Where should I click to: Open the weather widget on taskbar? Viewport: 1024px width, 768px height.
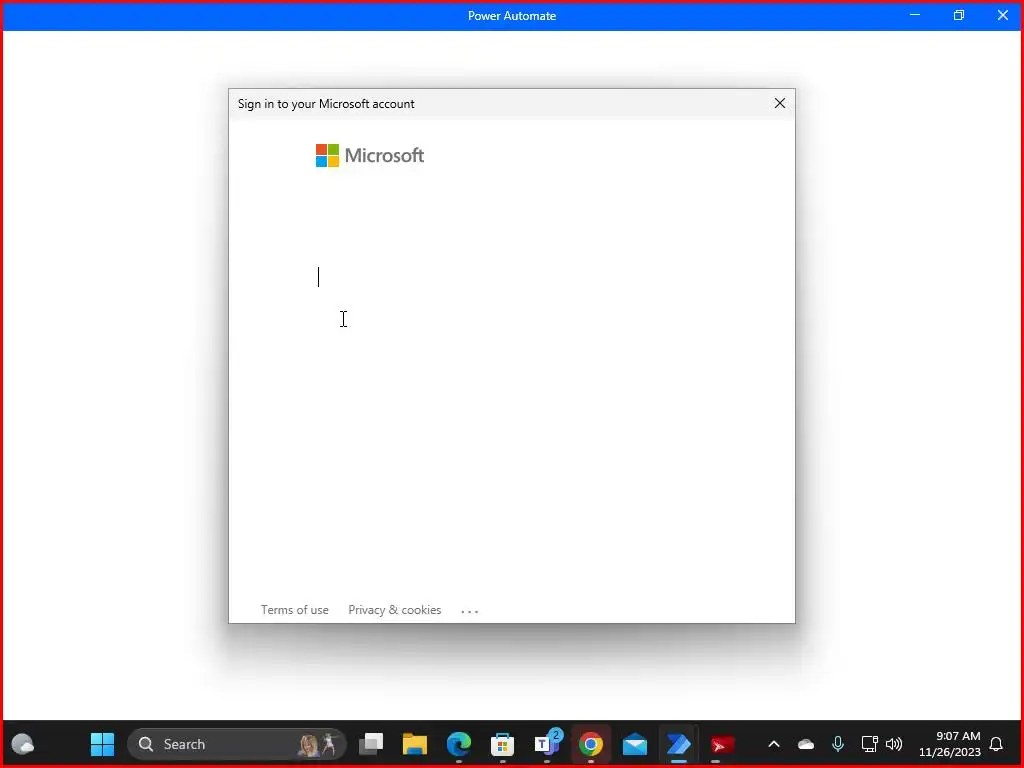(x=23, y=744)
